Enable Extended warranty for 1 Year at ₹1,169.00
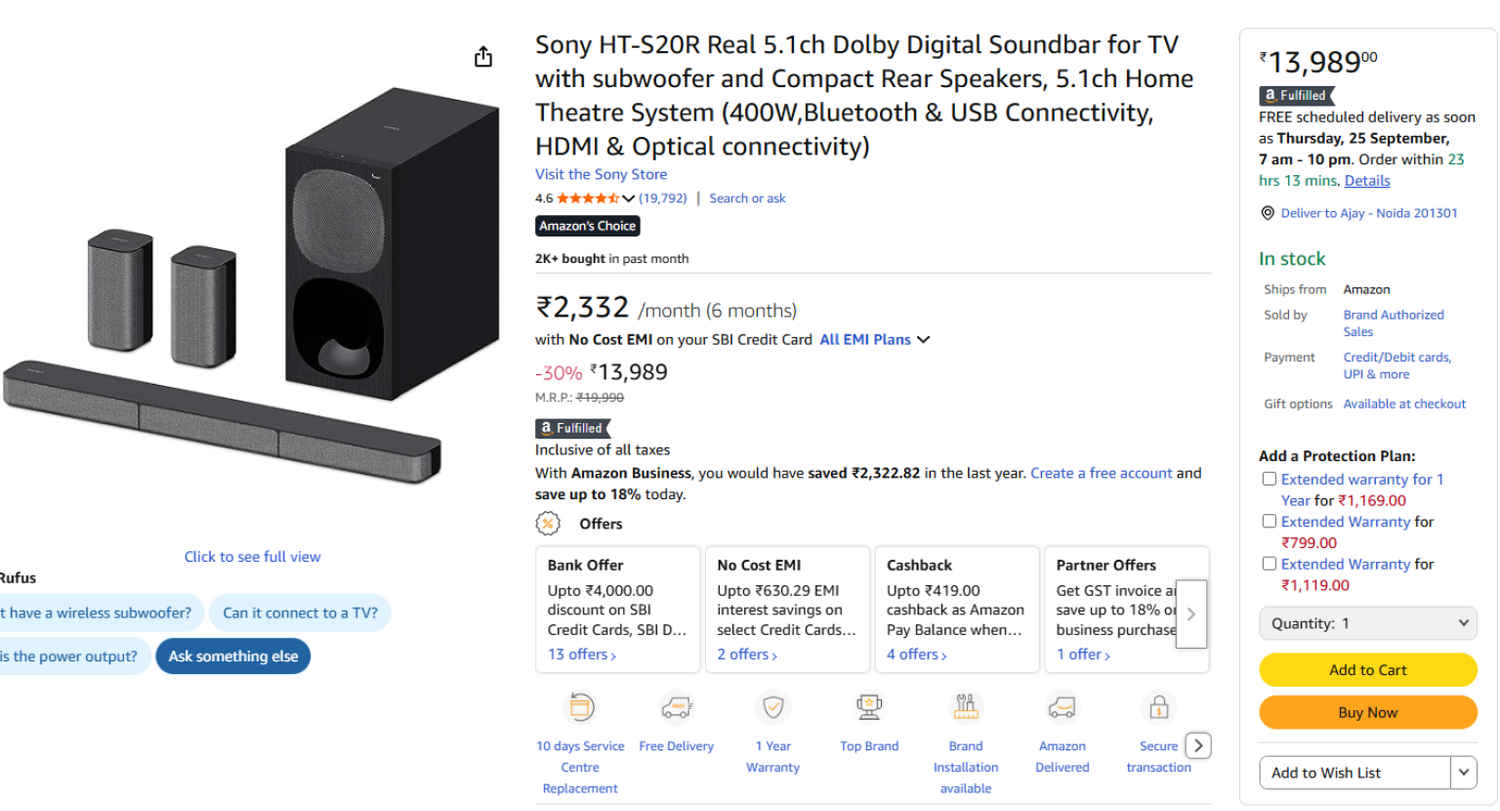The width and height of the screenshot is (1500, 811). pos(1269,478)
